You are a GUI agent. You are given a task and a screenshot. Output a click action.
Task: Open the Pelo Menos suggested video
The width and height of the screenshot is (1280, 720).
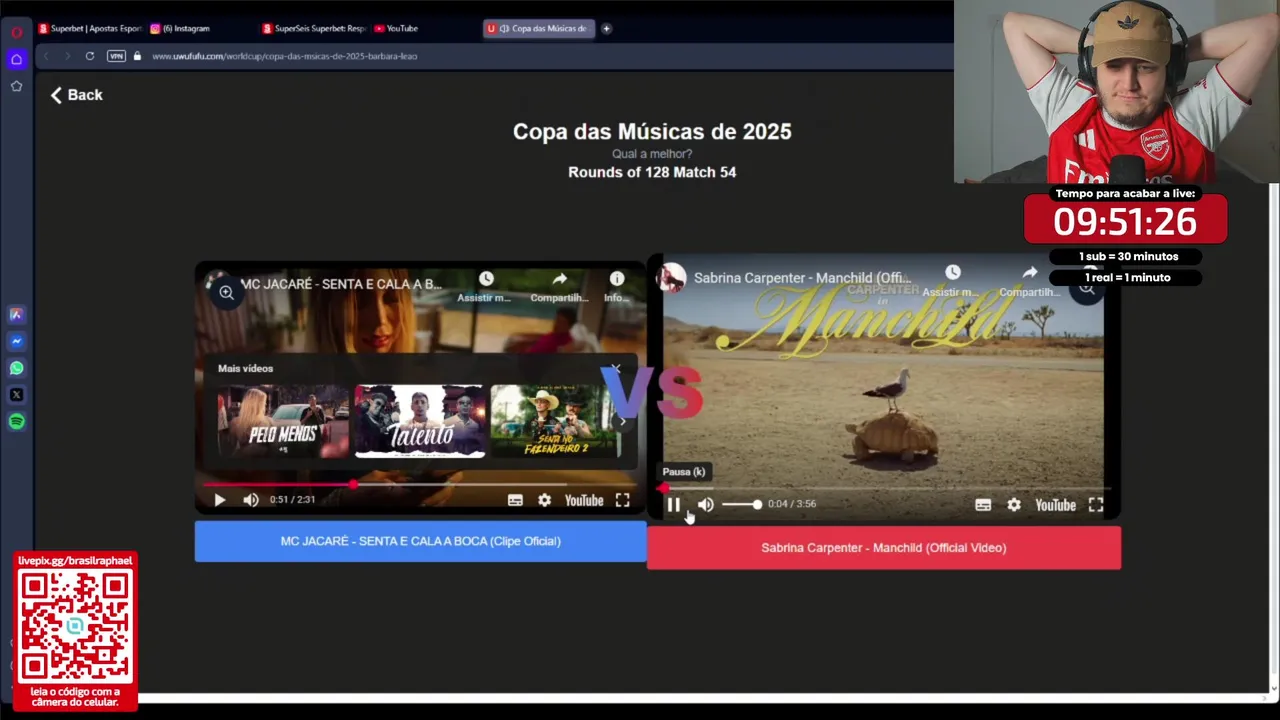(283, 421)
